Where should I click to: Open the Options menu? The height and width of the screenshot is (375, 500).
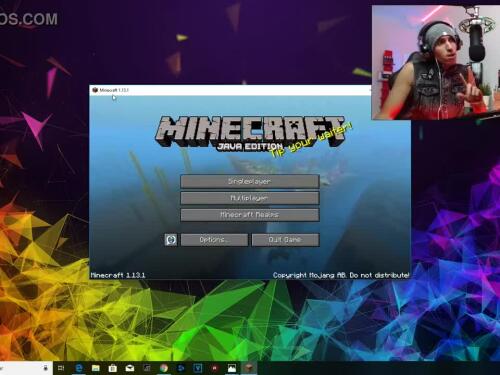coord(214,240)
